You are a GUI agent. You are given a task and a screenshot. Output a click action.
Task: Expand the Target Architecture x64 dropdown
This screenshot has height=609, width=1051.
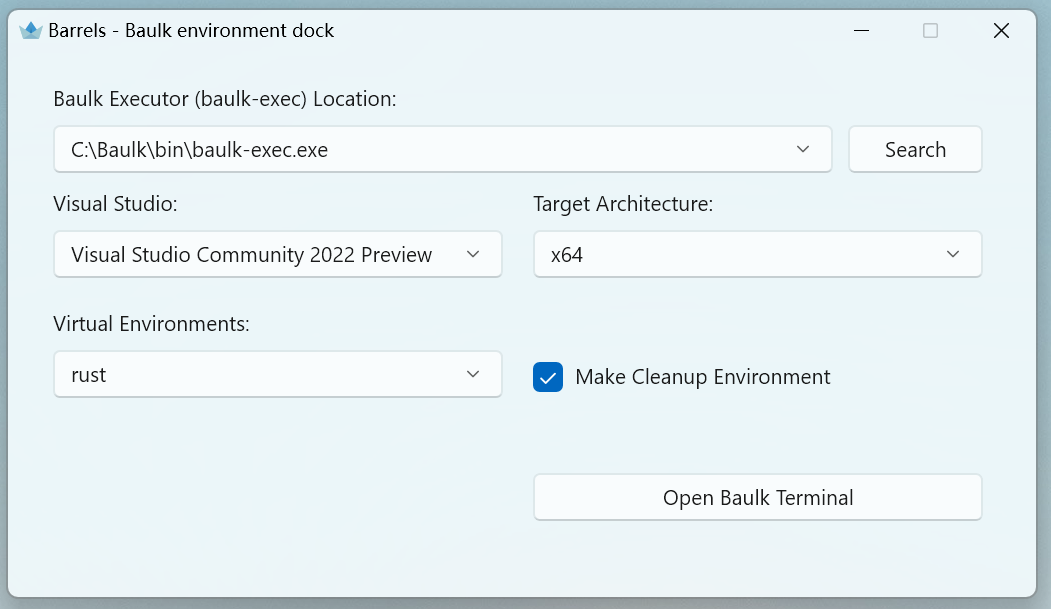click(757, 255)
